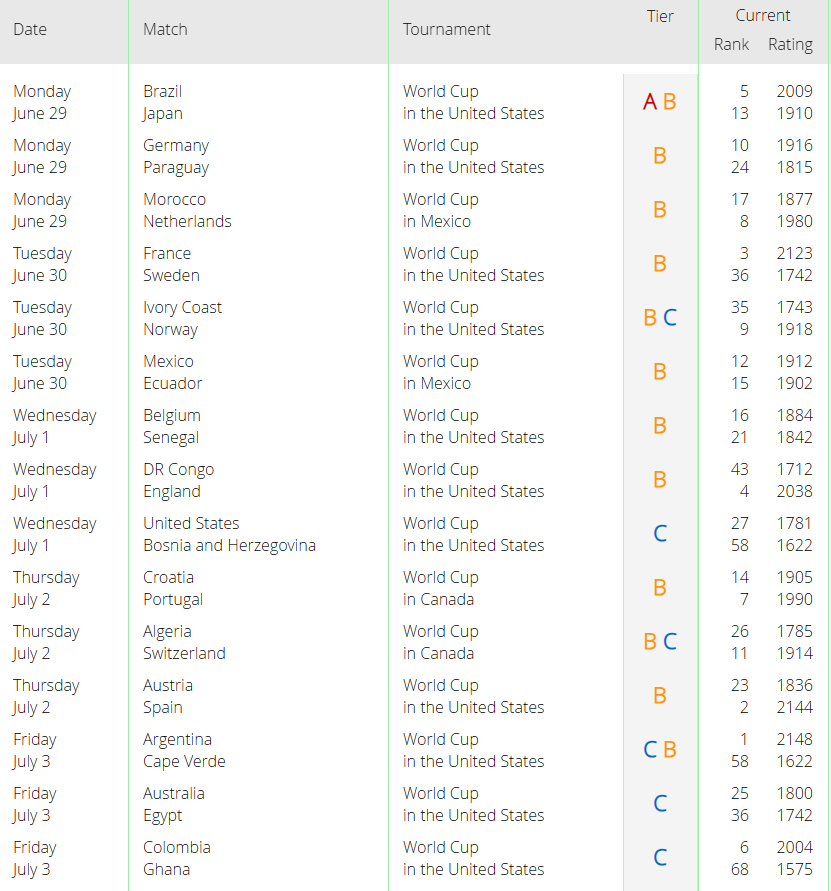Select Mexico team in Match column
The width and height of the screenshot is (831, 891).
coord(168,361)
